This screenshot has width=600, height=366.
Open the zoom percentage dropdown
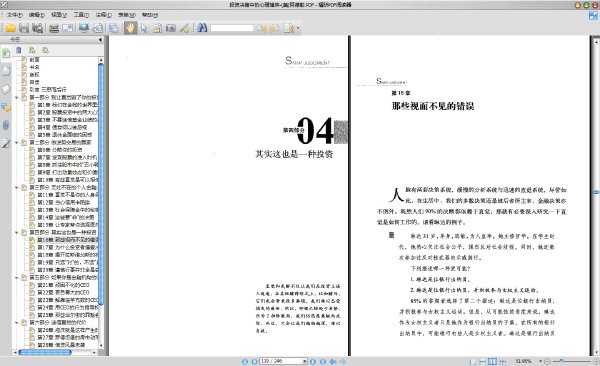[x=540, y=361]
